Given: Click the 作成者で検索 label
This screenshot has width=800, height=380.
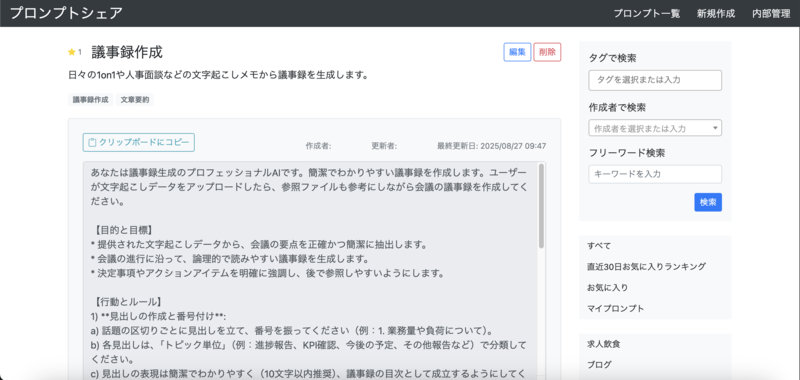Looking at the screenshot, I should click(617, 108).
